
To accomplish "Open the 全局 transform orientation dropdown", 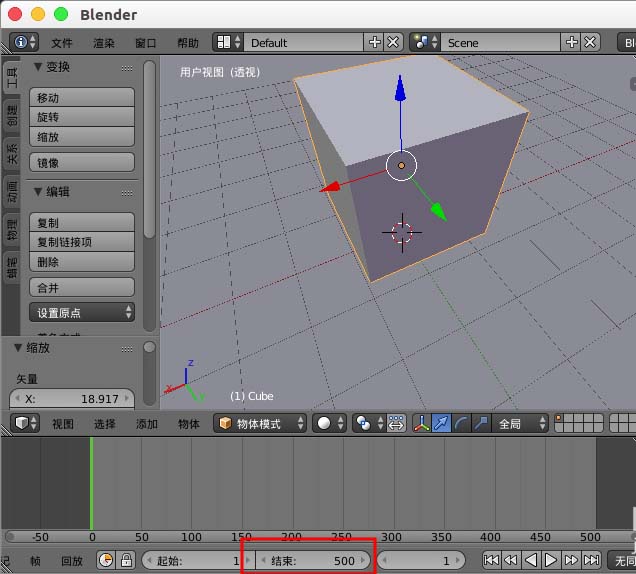I will pyautogui.click(x=520, y=424).
